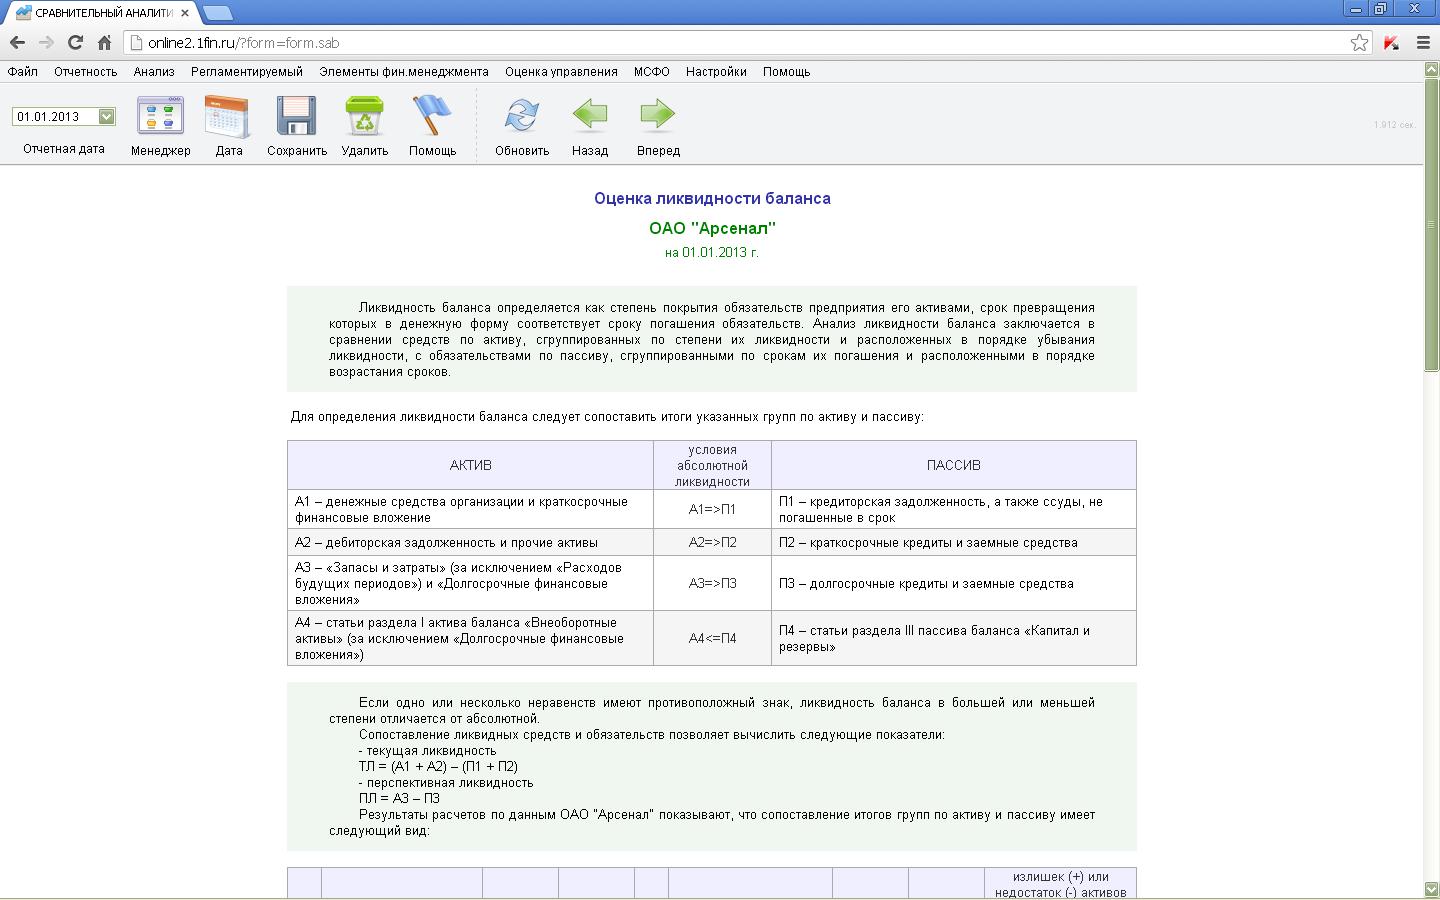1440x900 pixels.
Task: Close the СРАВНИТЕЛЬНЫЙ АНАЛИТИ tab
Action: (x=185, y=13)
